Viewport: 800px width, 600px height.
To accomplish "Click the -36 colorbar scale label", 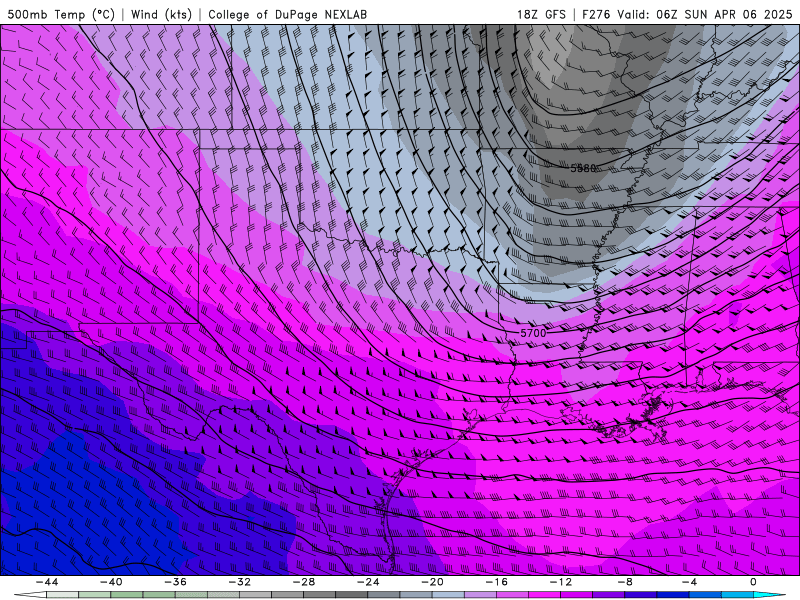I will [x=175, y=582].
